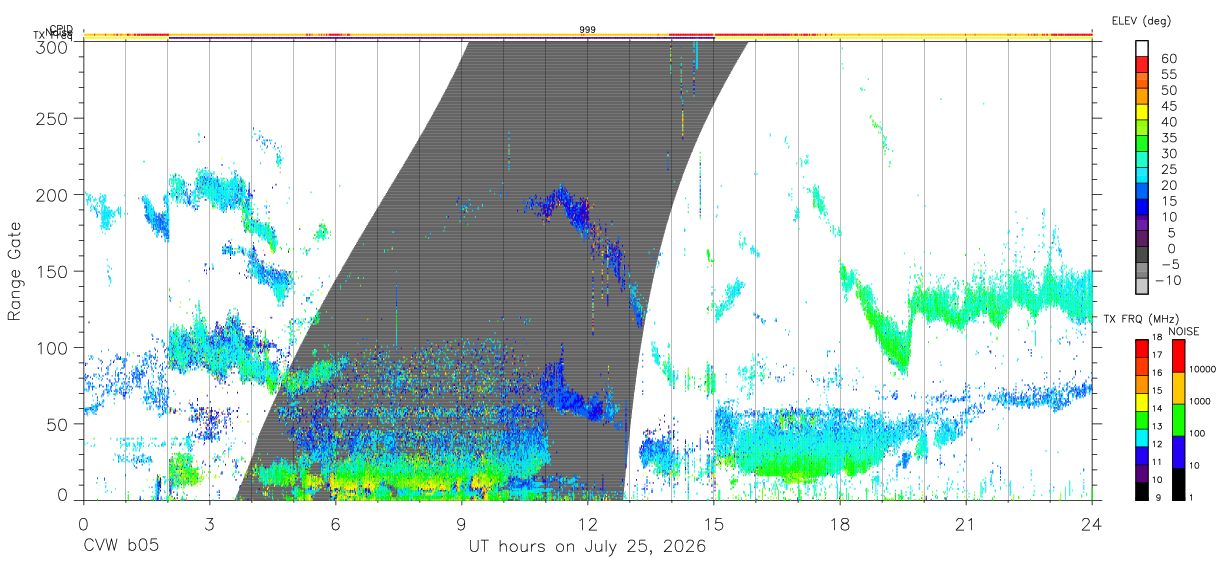
Task: Click the "10000" label on NOISE legend
Action: pos(1203,369)
